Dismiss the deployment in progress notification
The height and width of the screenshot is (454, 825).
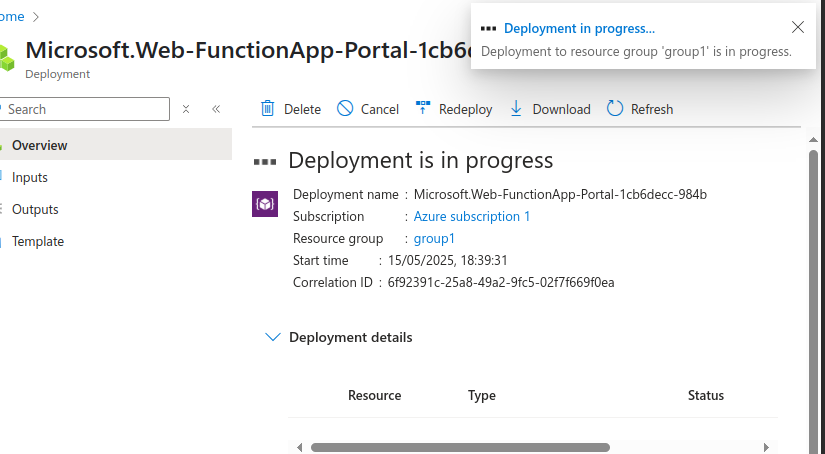[797, 28]
